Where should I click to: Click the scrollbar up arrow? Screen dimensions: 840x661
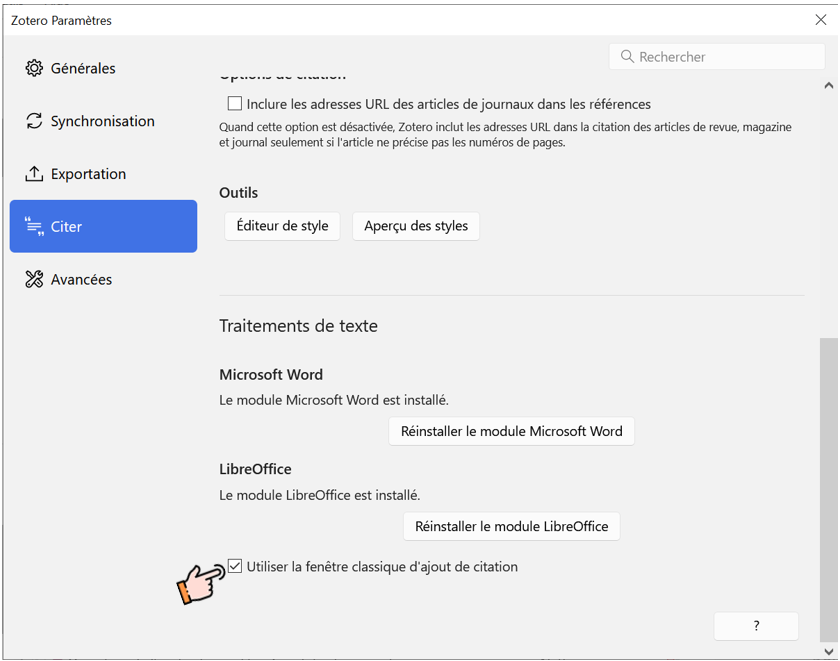(829, 85)
